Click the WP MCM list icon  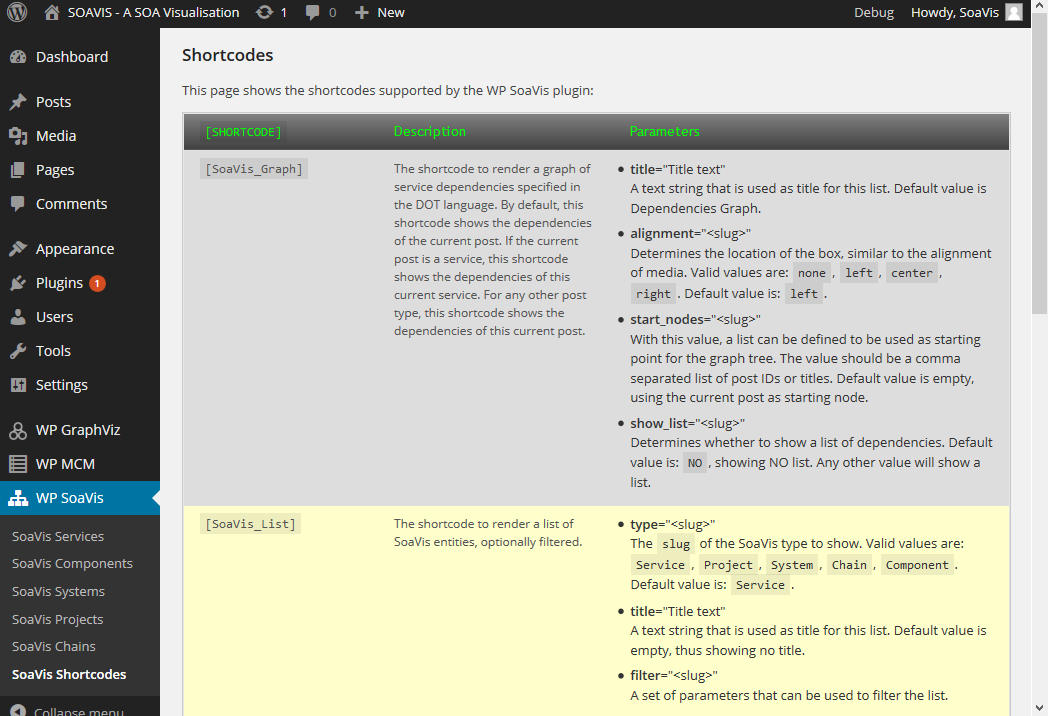[x=18, y=464]
